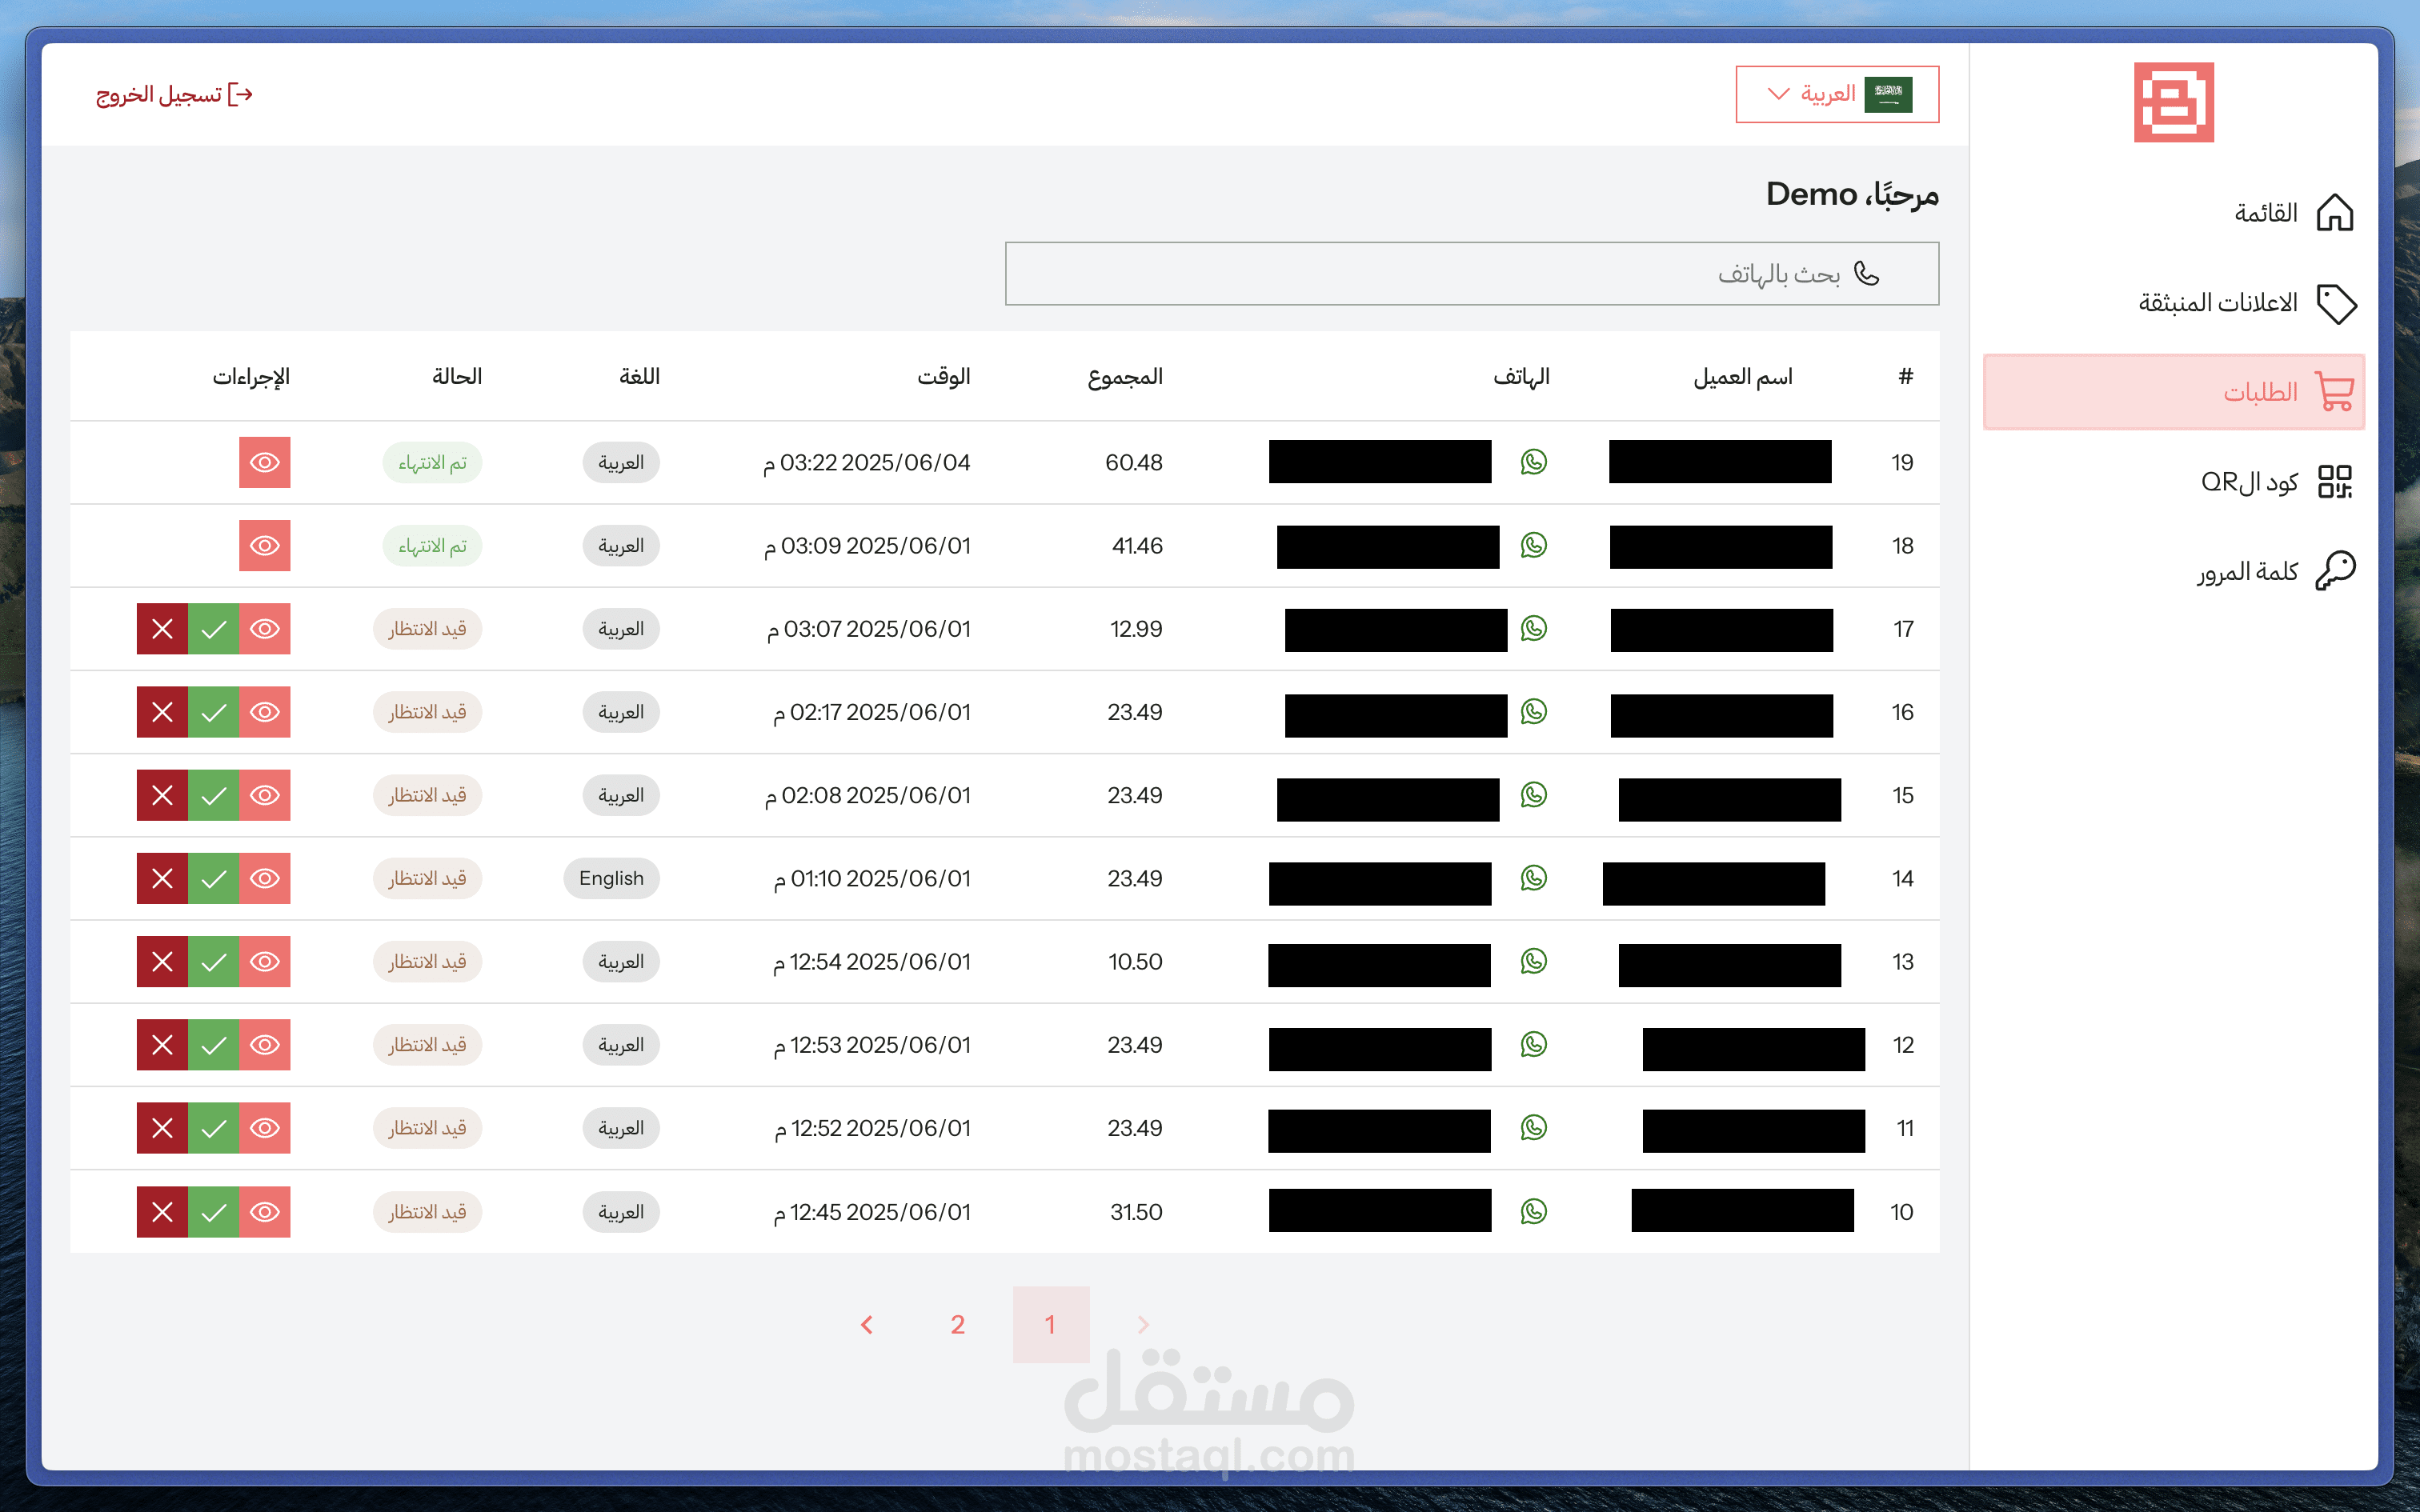Open the العربية language dropdown
2420x1512 pixels.
pyautogui.click(x=1836, y=94)
